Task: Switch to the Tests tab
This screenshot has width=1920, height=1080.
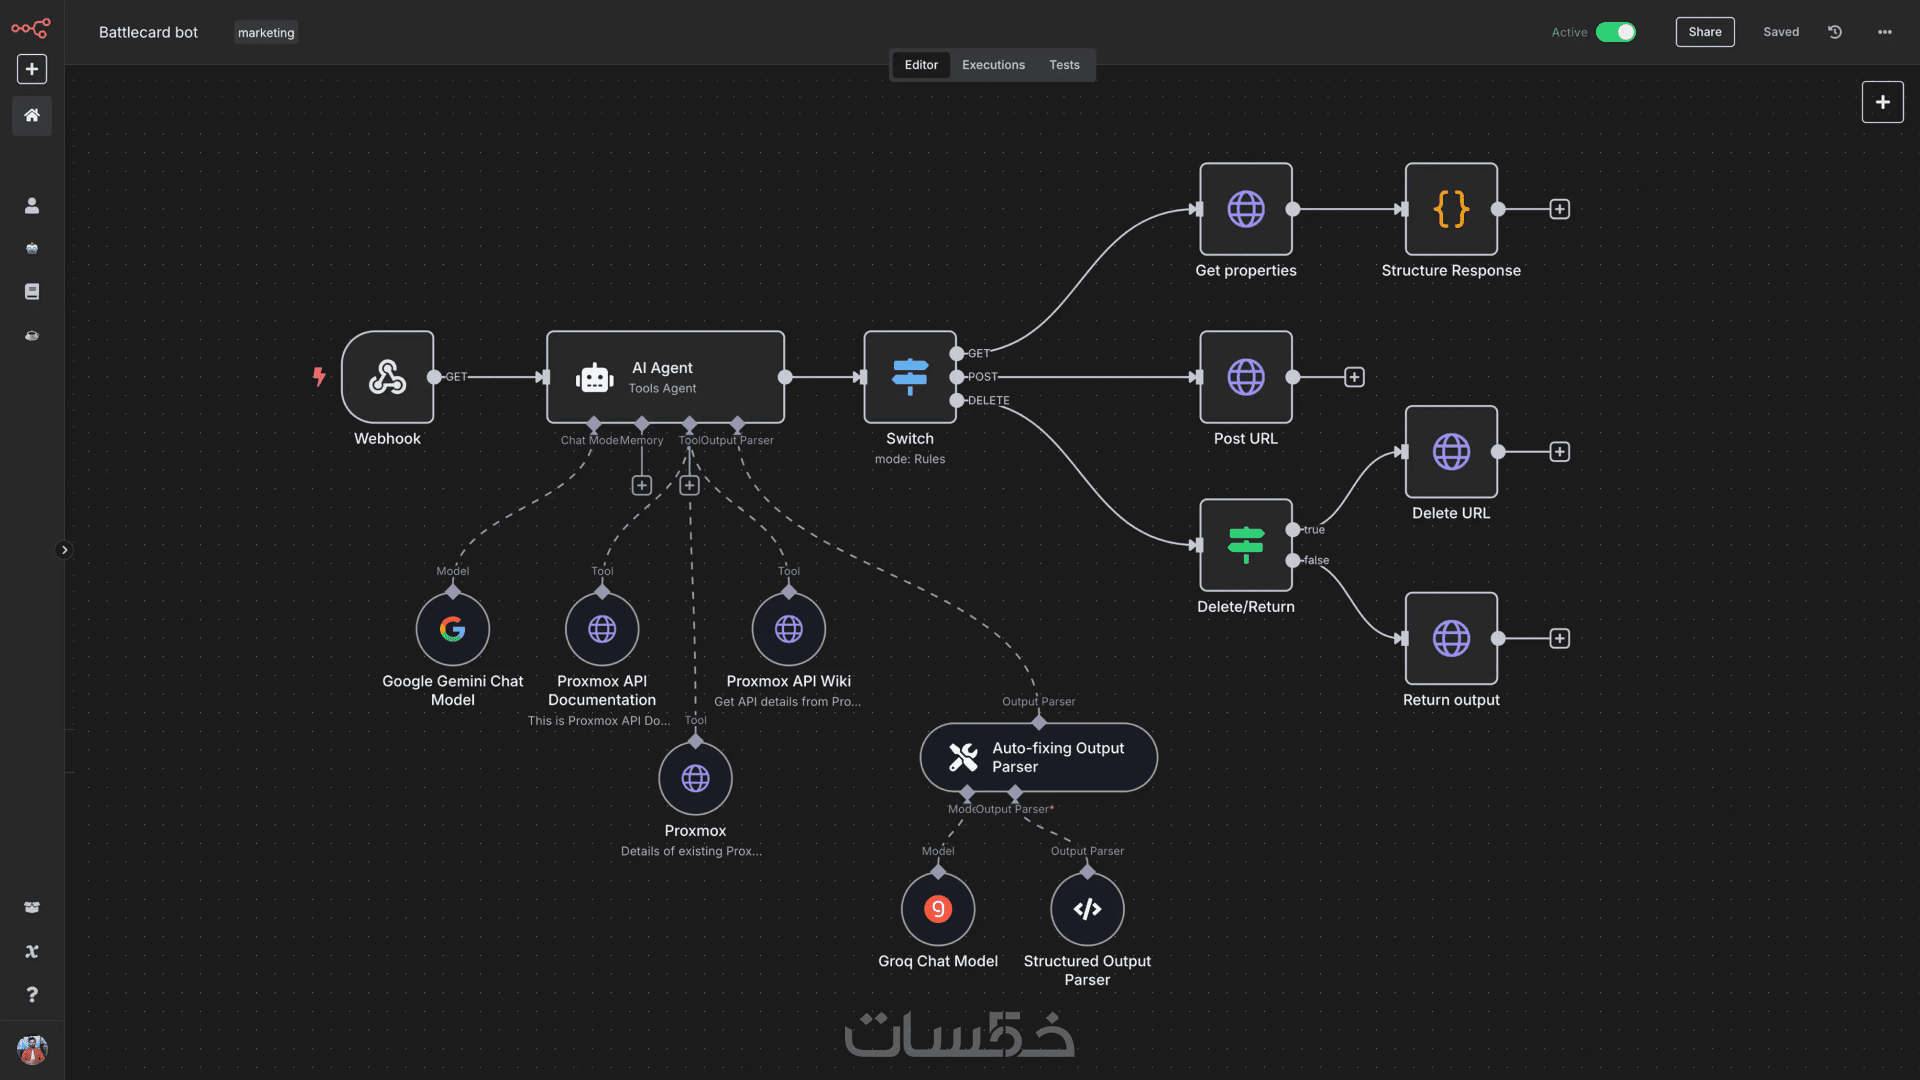Action: (1064, 65)
